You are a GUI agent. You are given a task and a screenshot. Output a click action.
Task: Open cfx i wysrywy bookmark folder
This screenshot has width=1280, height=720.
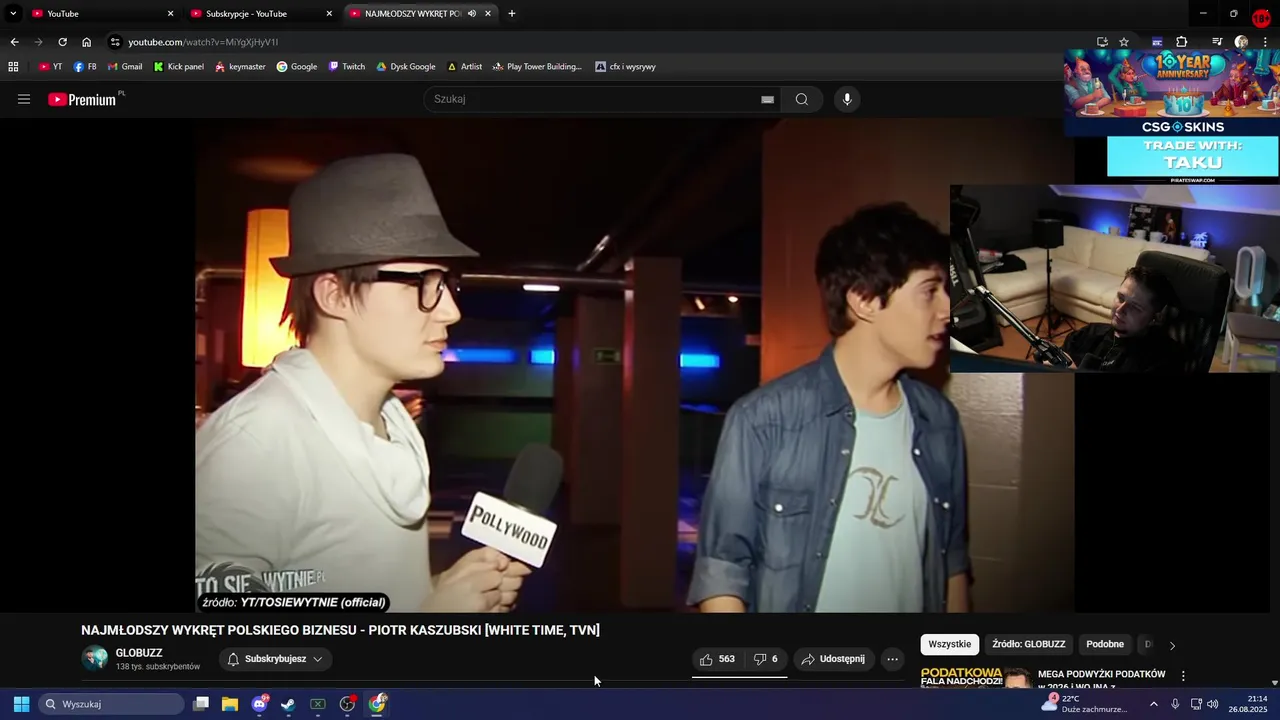625,67
